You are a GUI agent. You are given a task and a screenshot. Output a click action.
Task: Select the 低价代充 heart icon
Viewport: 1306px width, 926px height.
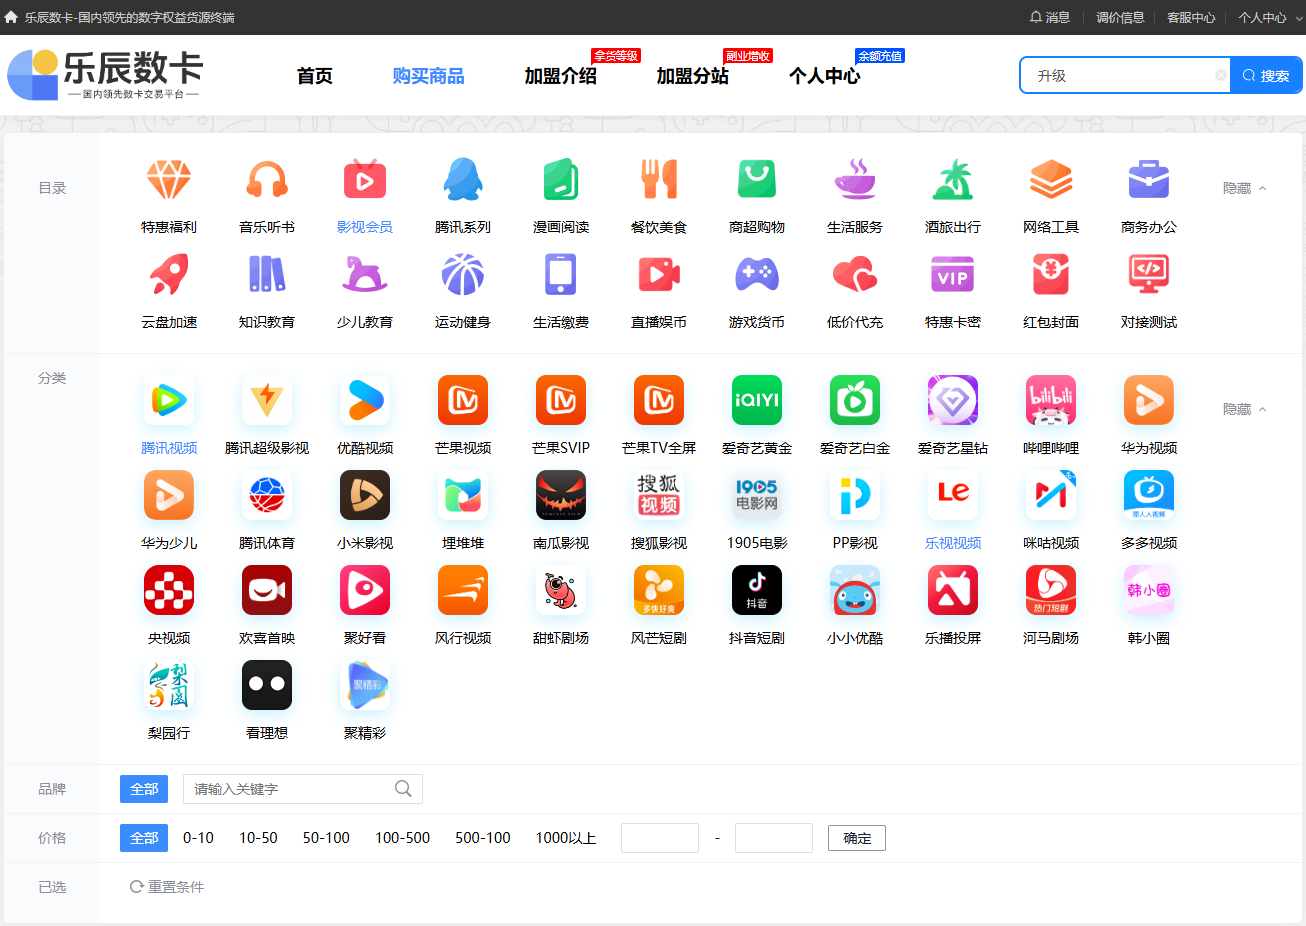[855, 274]
